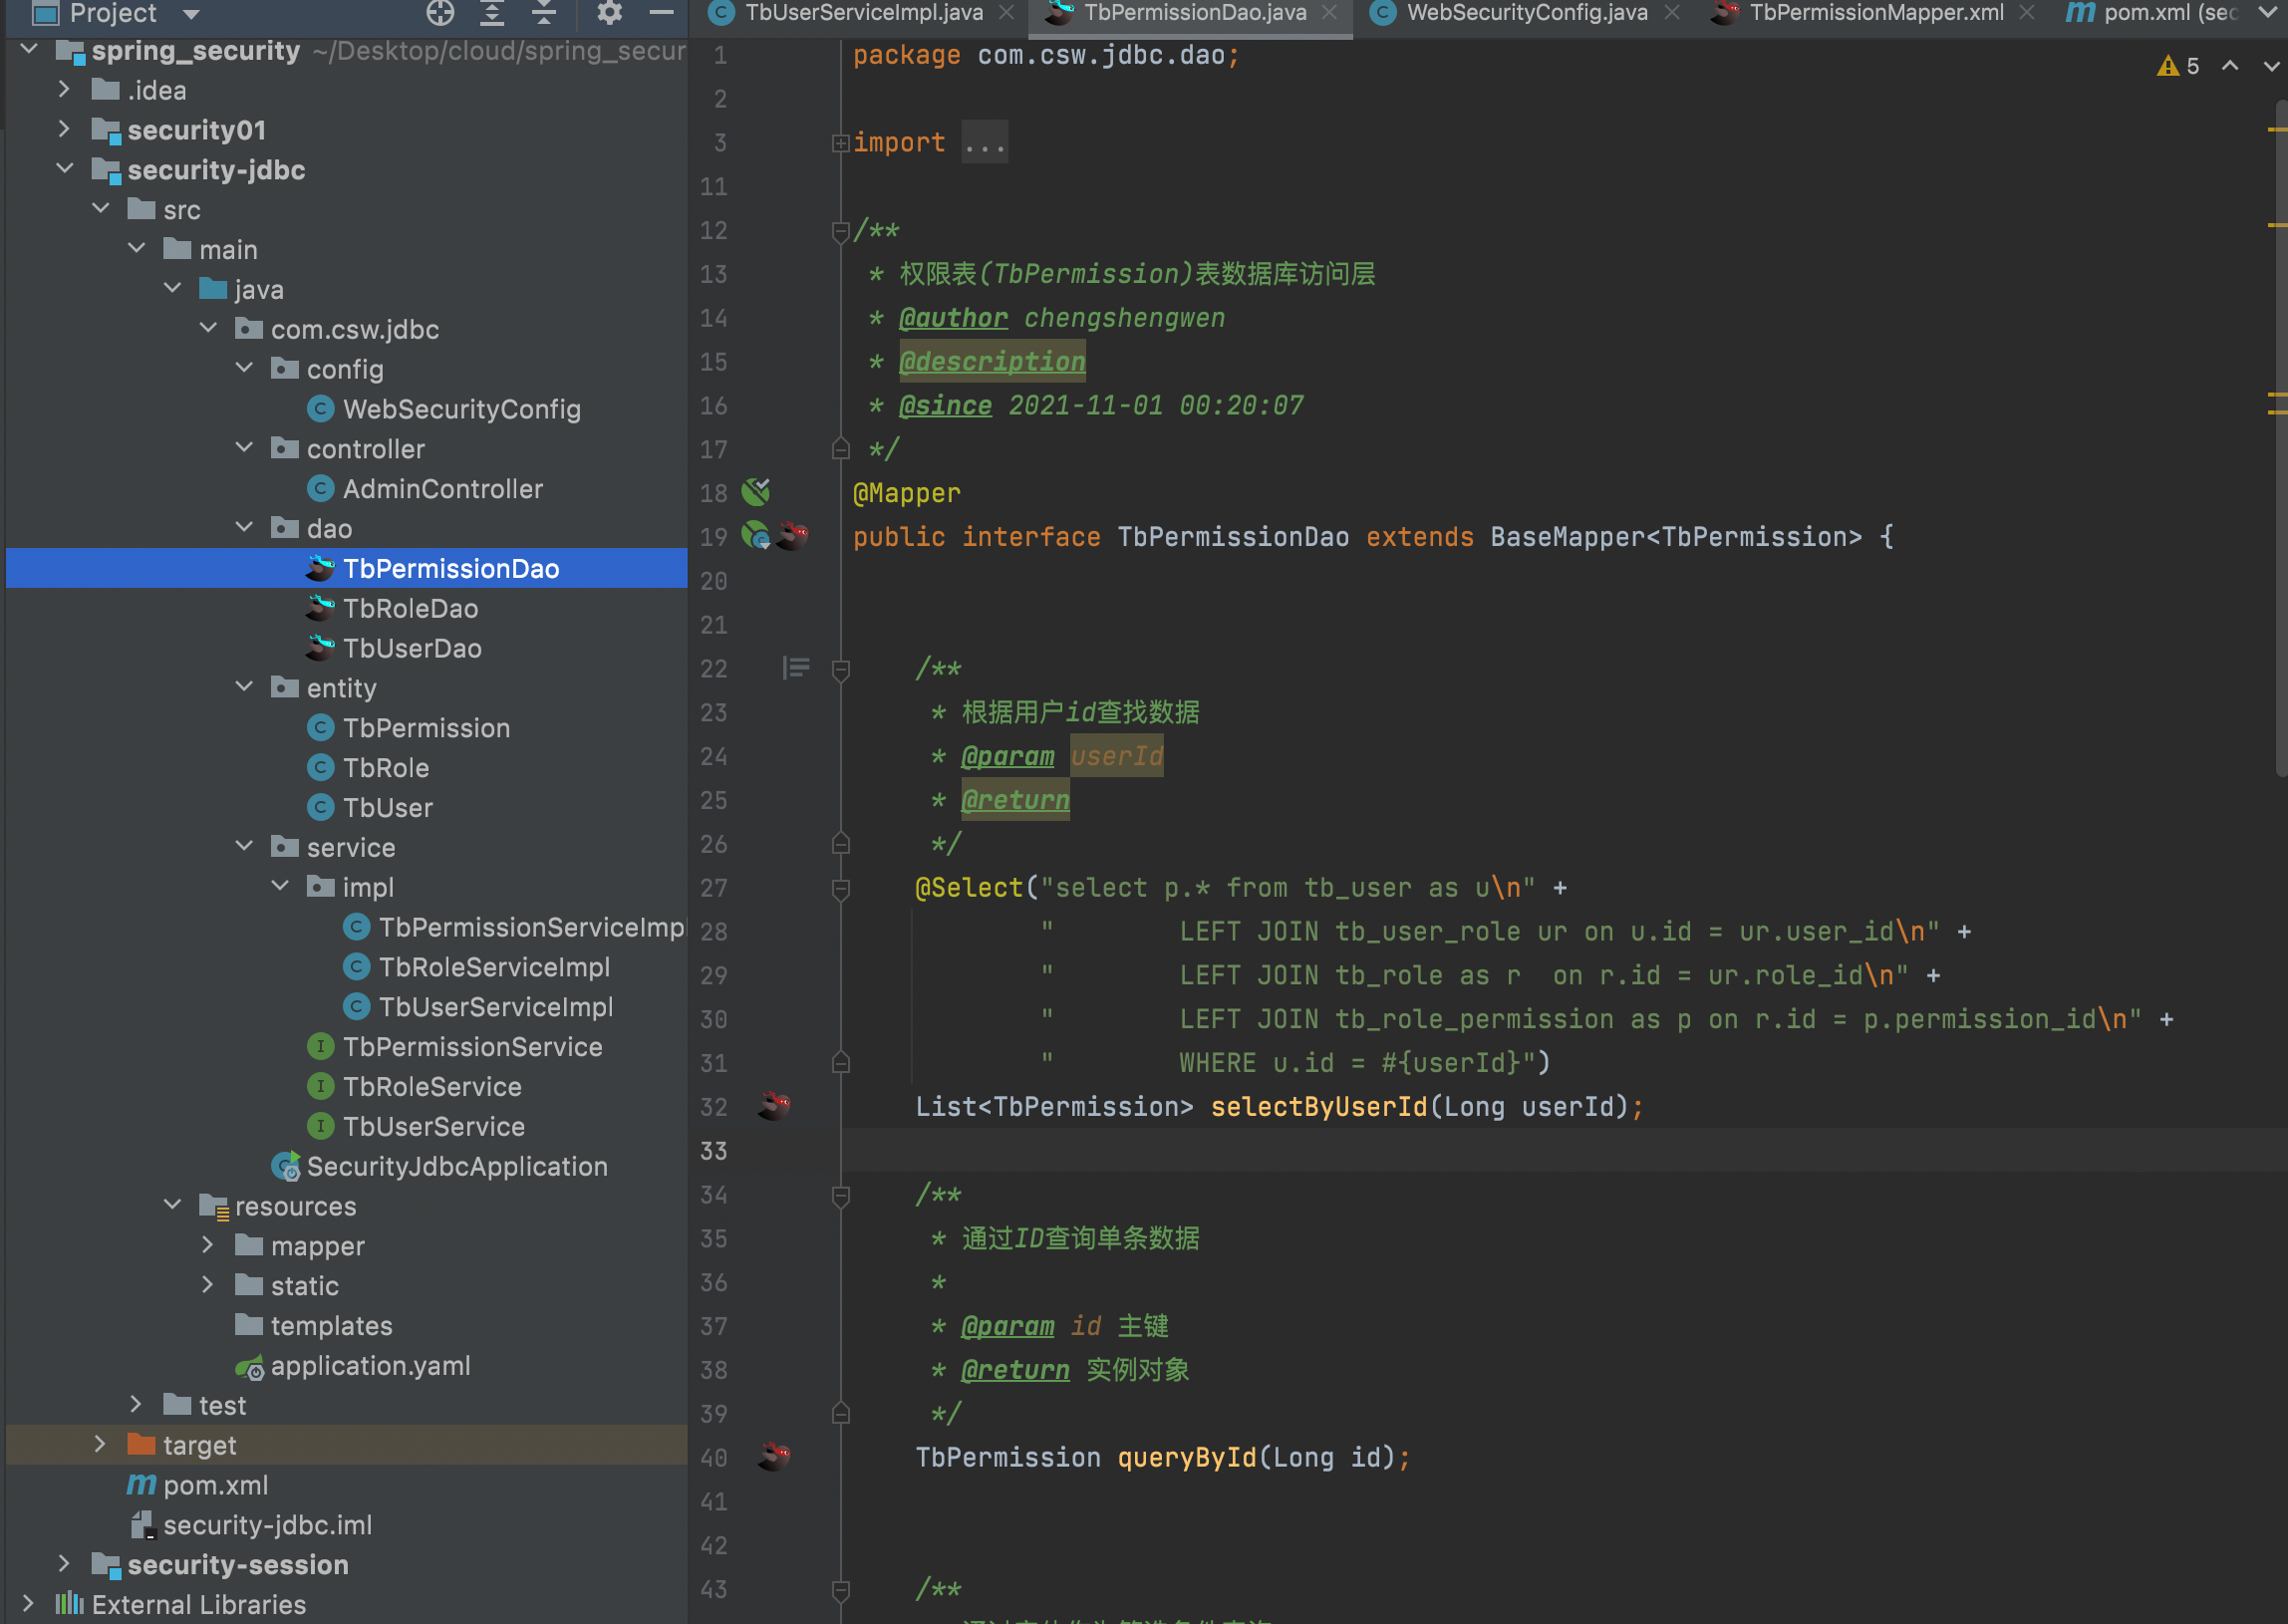2288x1624 pixels.
Task: Open TbUserDao in the project tree
Action: pyautogui.click(x=412, y=648)
